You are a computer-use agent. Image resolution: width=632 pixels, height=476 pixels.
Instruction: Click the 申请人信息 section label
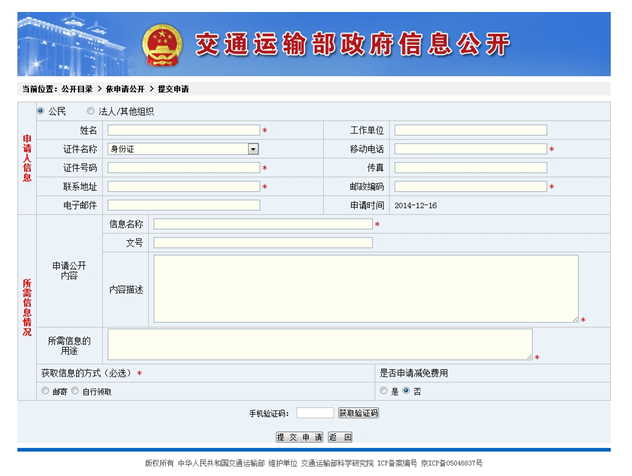click(27, 158)
